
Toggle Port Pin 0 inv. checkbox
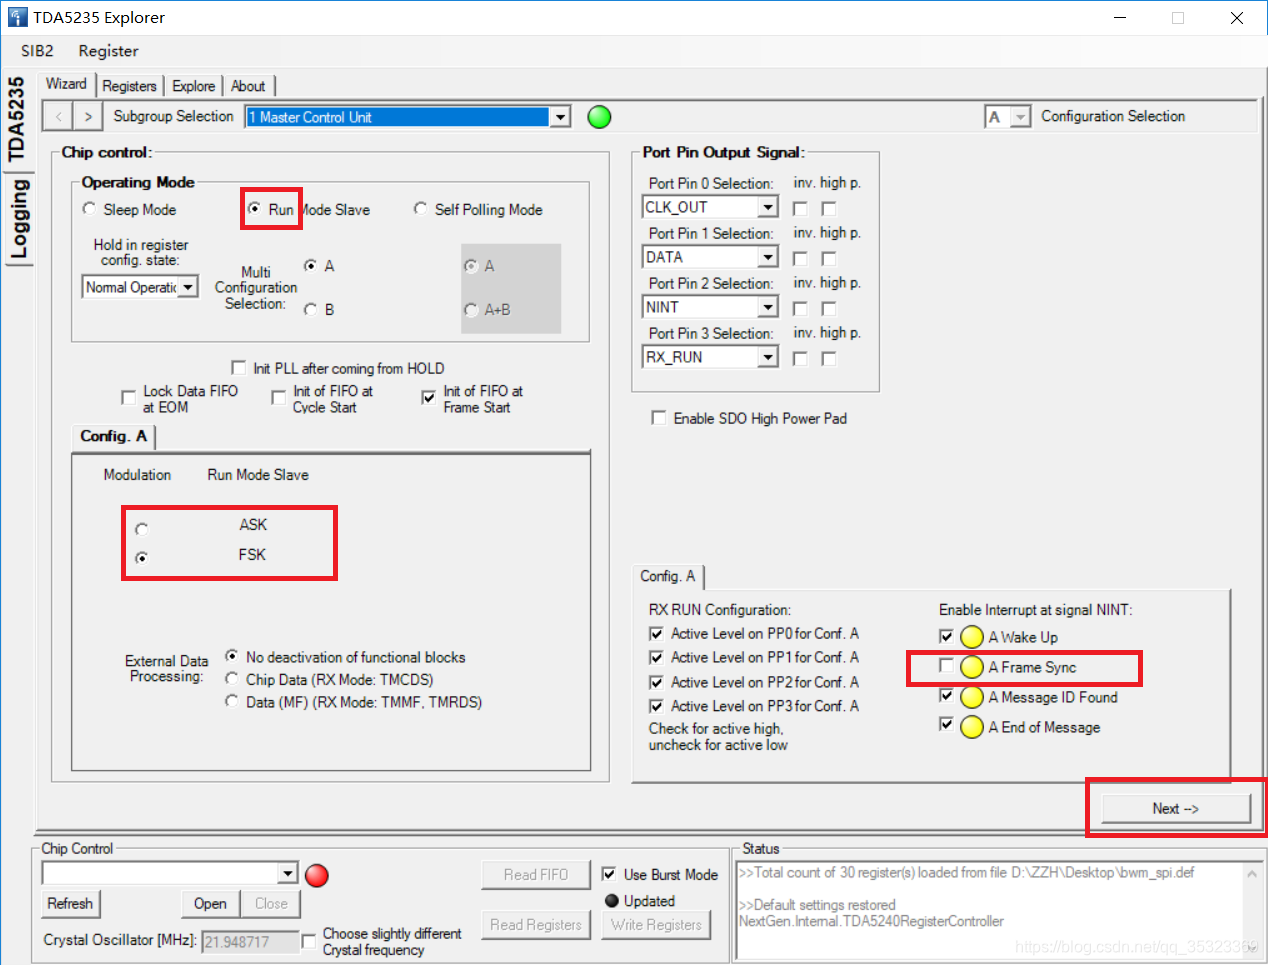(800, 209)
